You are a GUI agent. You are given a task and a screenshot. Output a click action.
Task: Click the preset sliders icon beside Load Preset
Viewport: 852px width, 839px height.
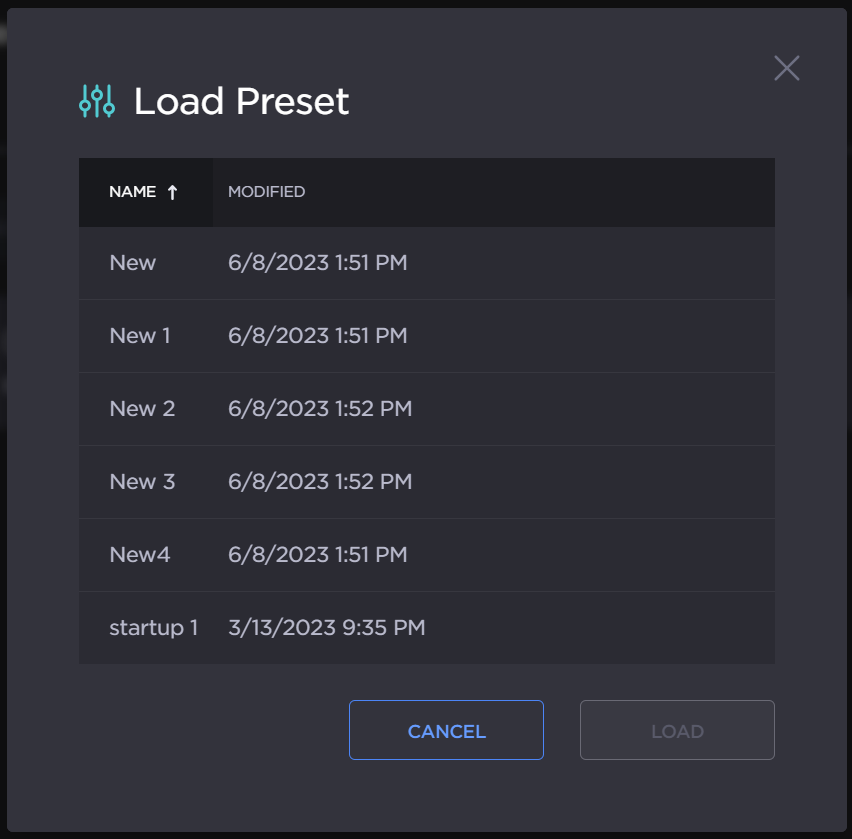[x=97, y=101]
